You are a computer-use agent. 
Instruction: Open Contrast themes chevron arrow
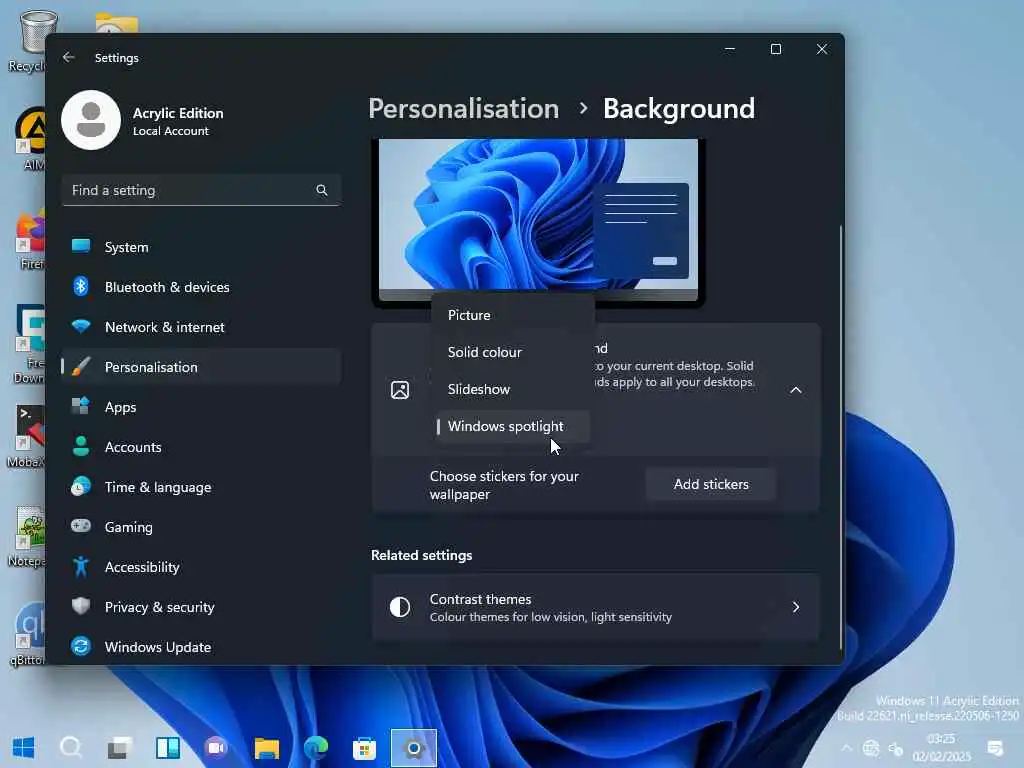pos(795,607)
